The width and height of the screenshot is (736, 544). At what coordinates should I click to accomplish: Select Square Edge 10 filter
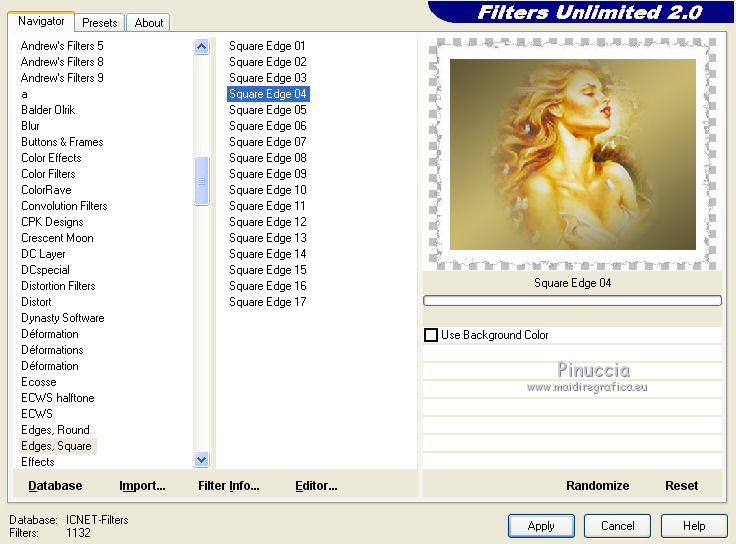pos(268,190)
